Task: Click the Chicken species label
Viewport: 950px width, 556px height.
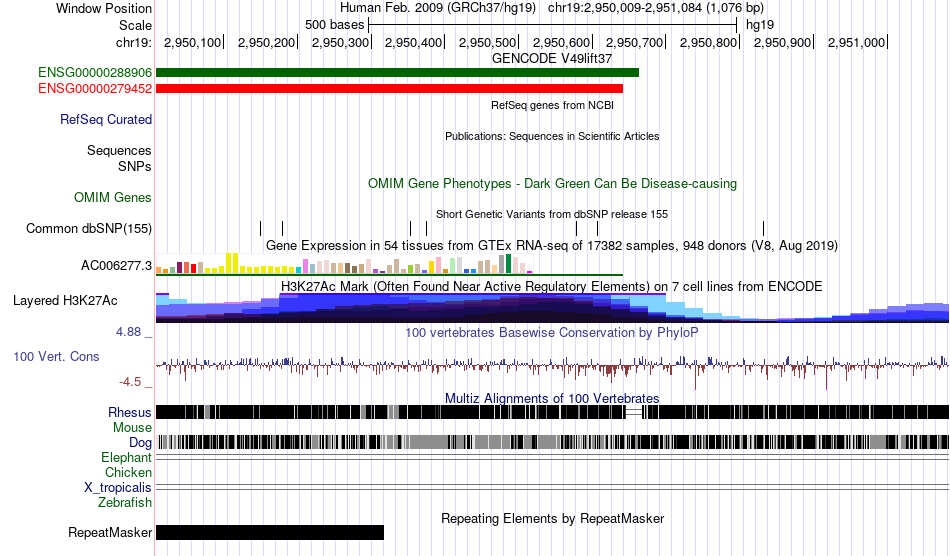Action: [x=128, y=472]
